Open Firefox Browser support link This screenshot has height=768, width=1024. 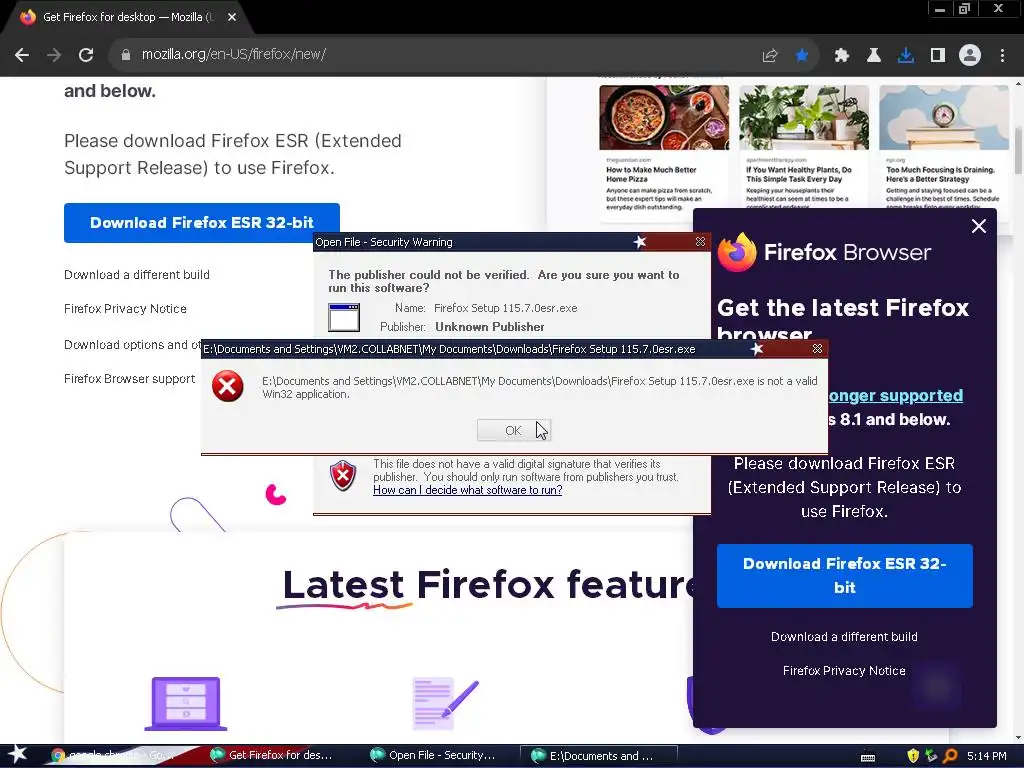[129, 379]
